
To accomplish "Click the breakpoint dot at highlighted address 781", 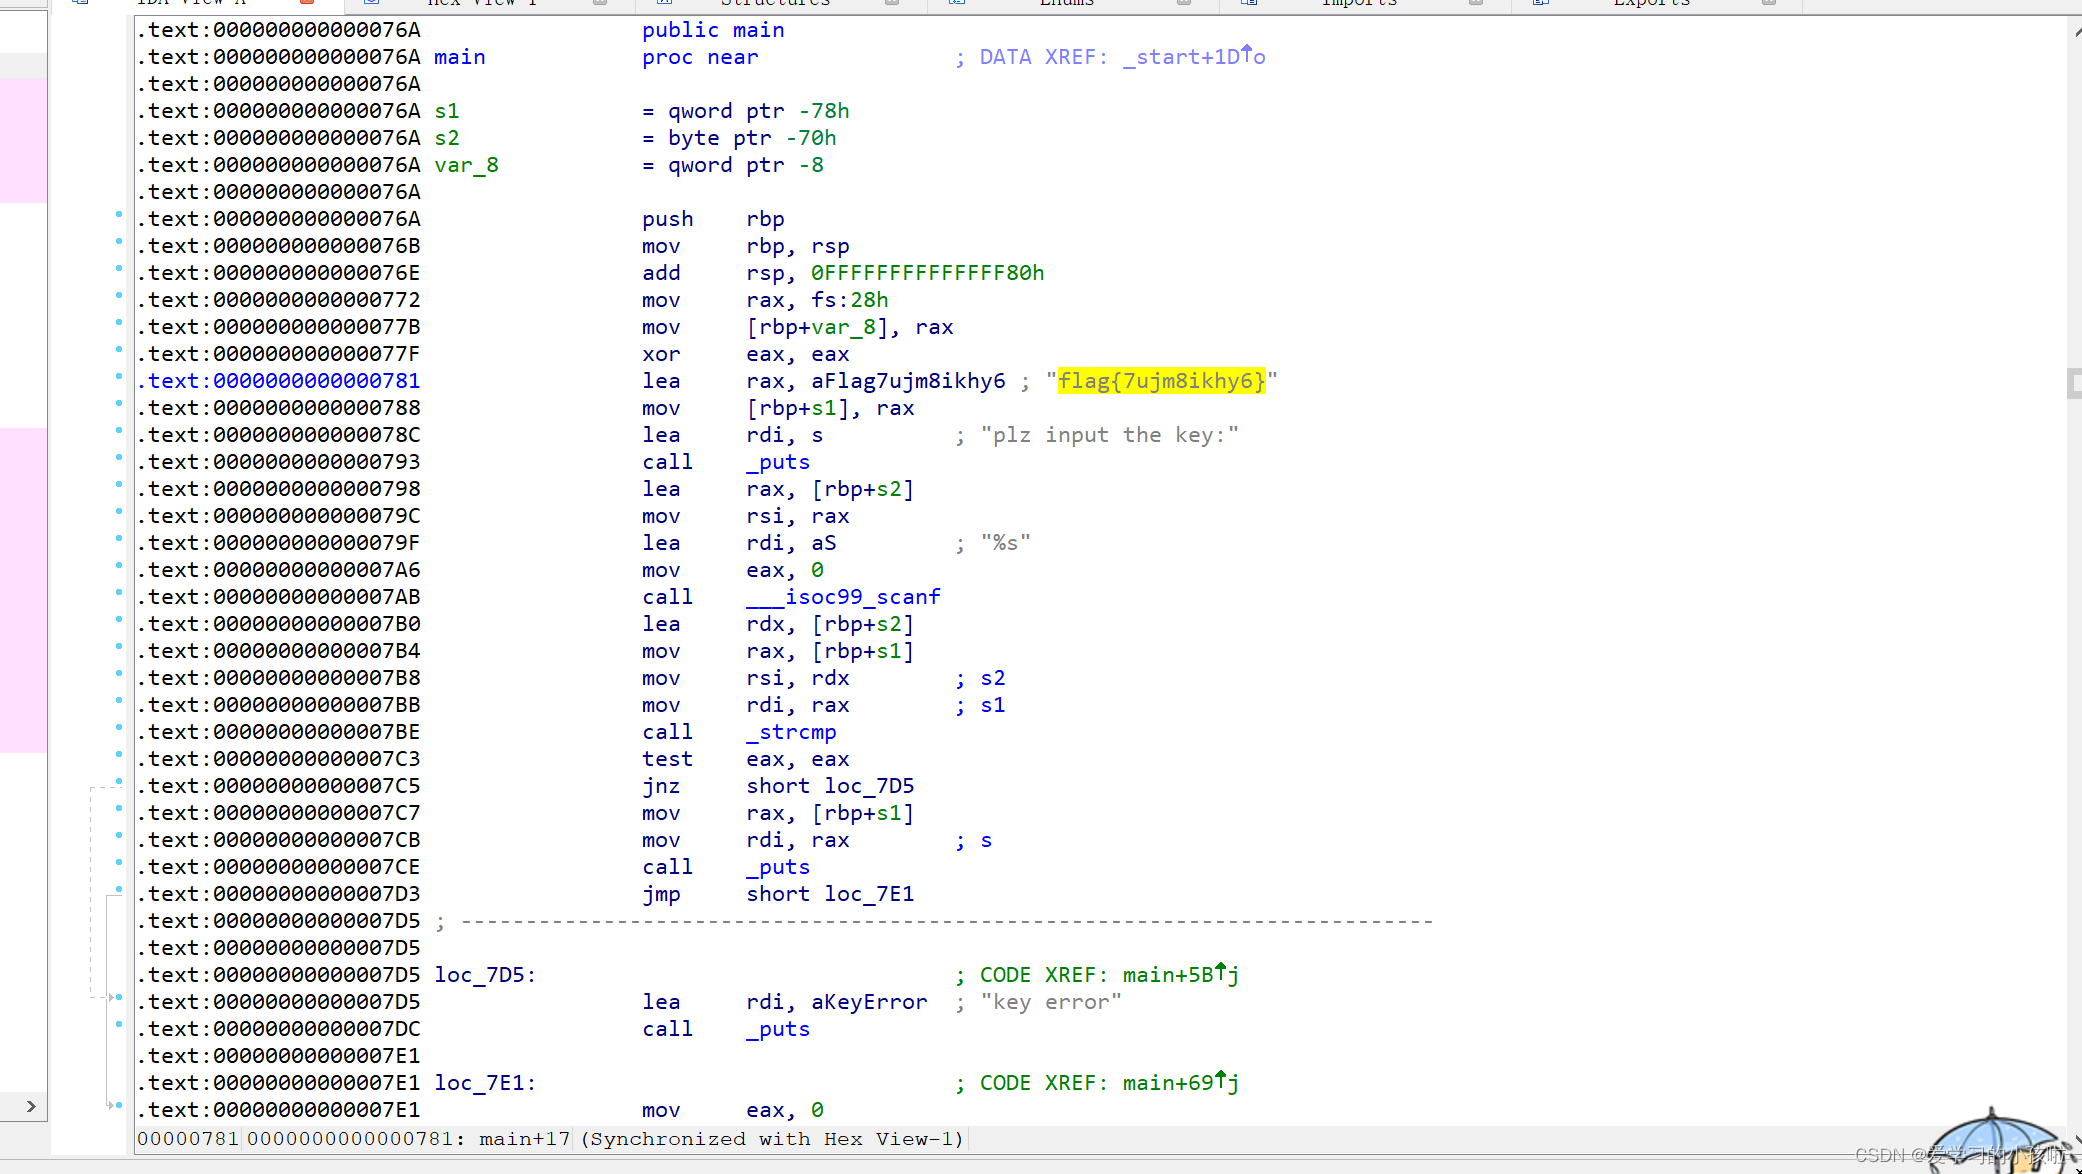I will click(x=119, y=377).
